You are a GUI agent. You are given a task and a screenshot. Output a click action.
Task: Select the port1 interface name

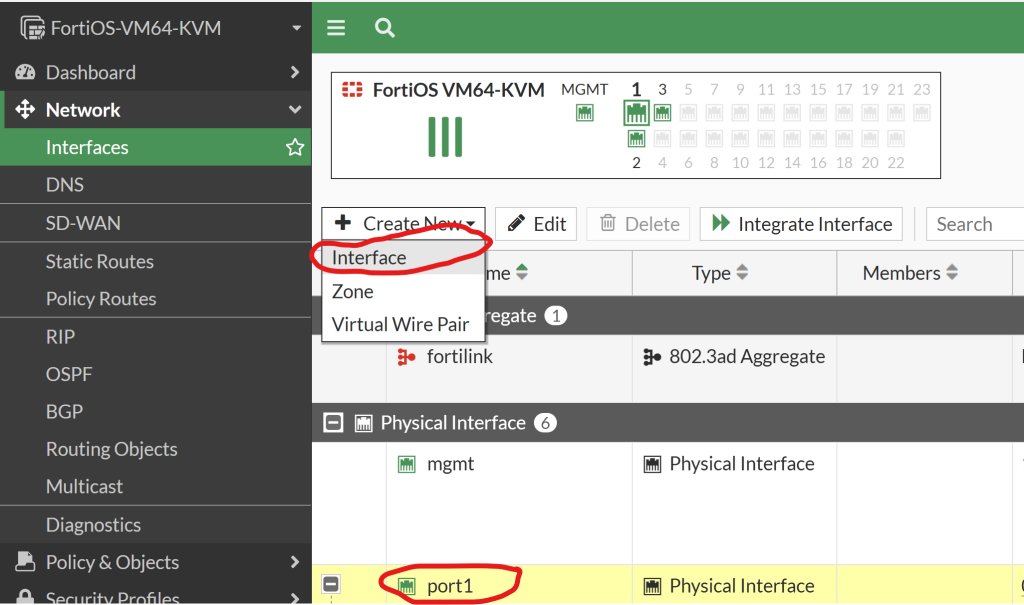point(450,586)
